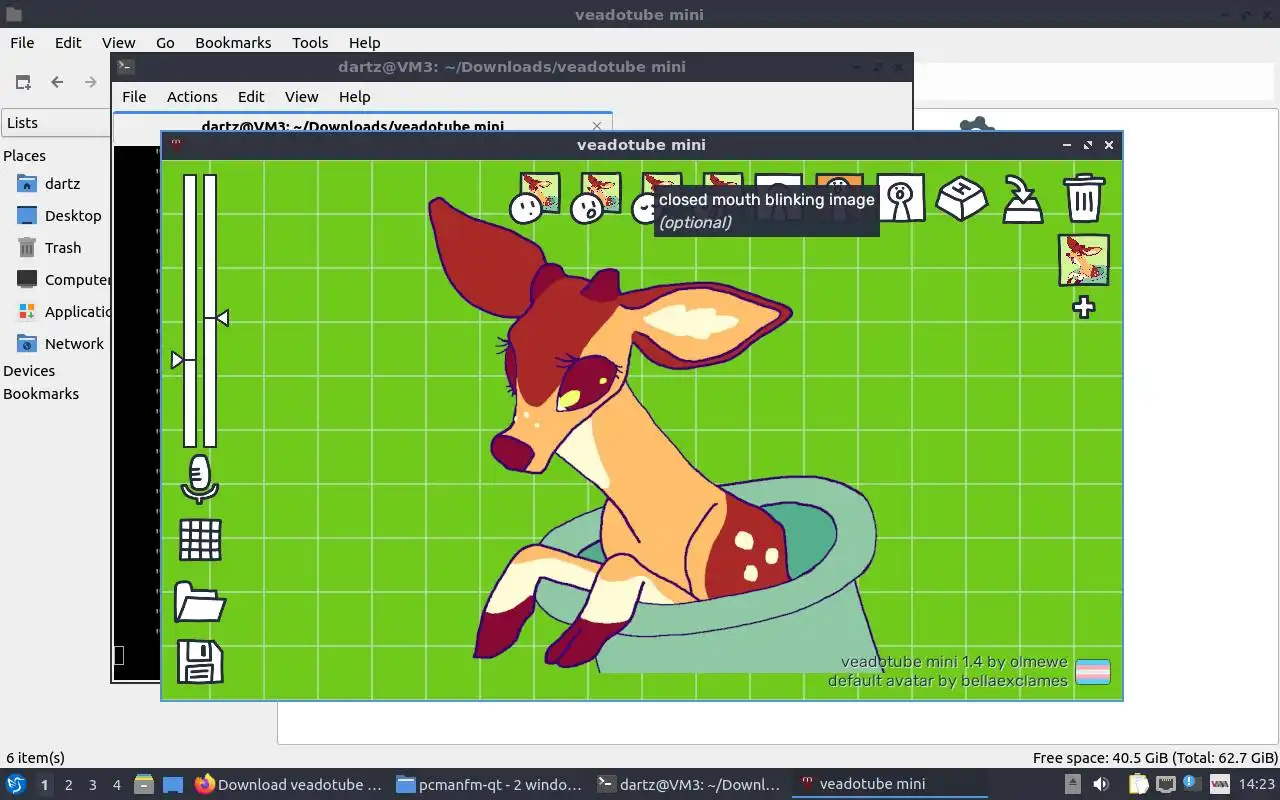Image resolution: width=1280 pixels, height=800 pixels.
Task: Open Edit menu in file manager
Action: point(68,42)
